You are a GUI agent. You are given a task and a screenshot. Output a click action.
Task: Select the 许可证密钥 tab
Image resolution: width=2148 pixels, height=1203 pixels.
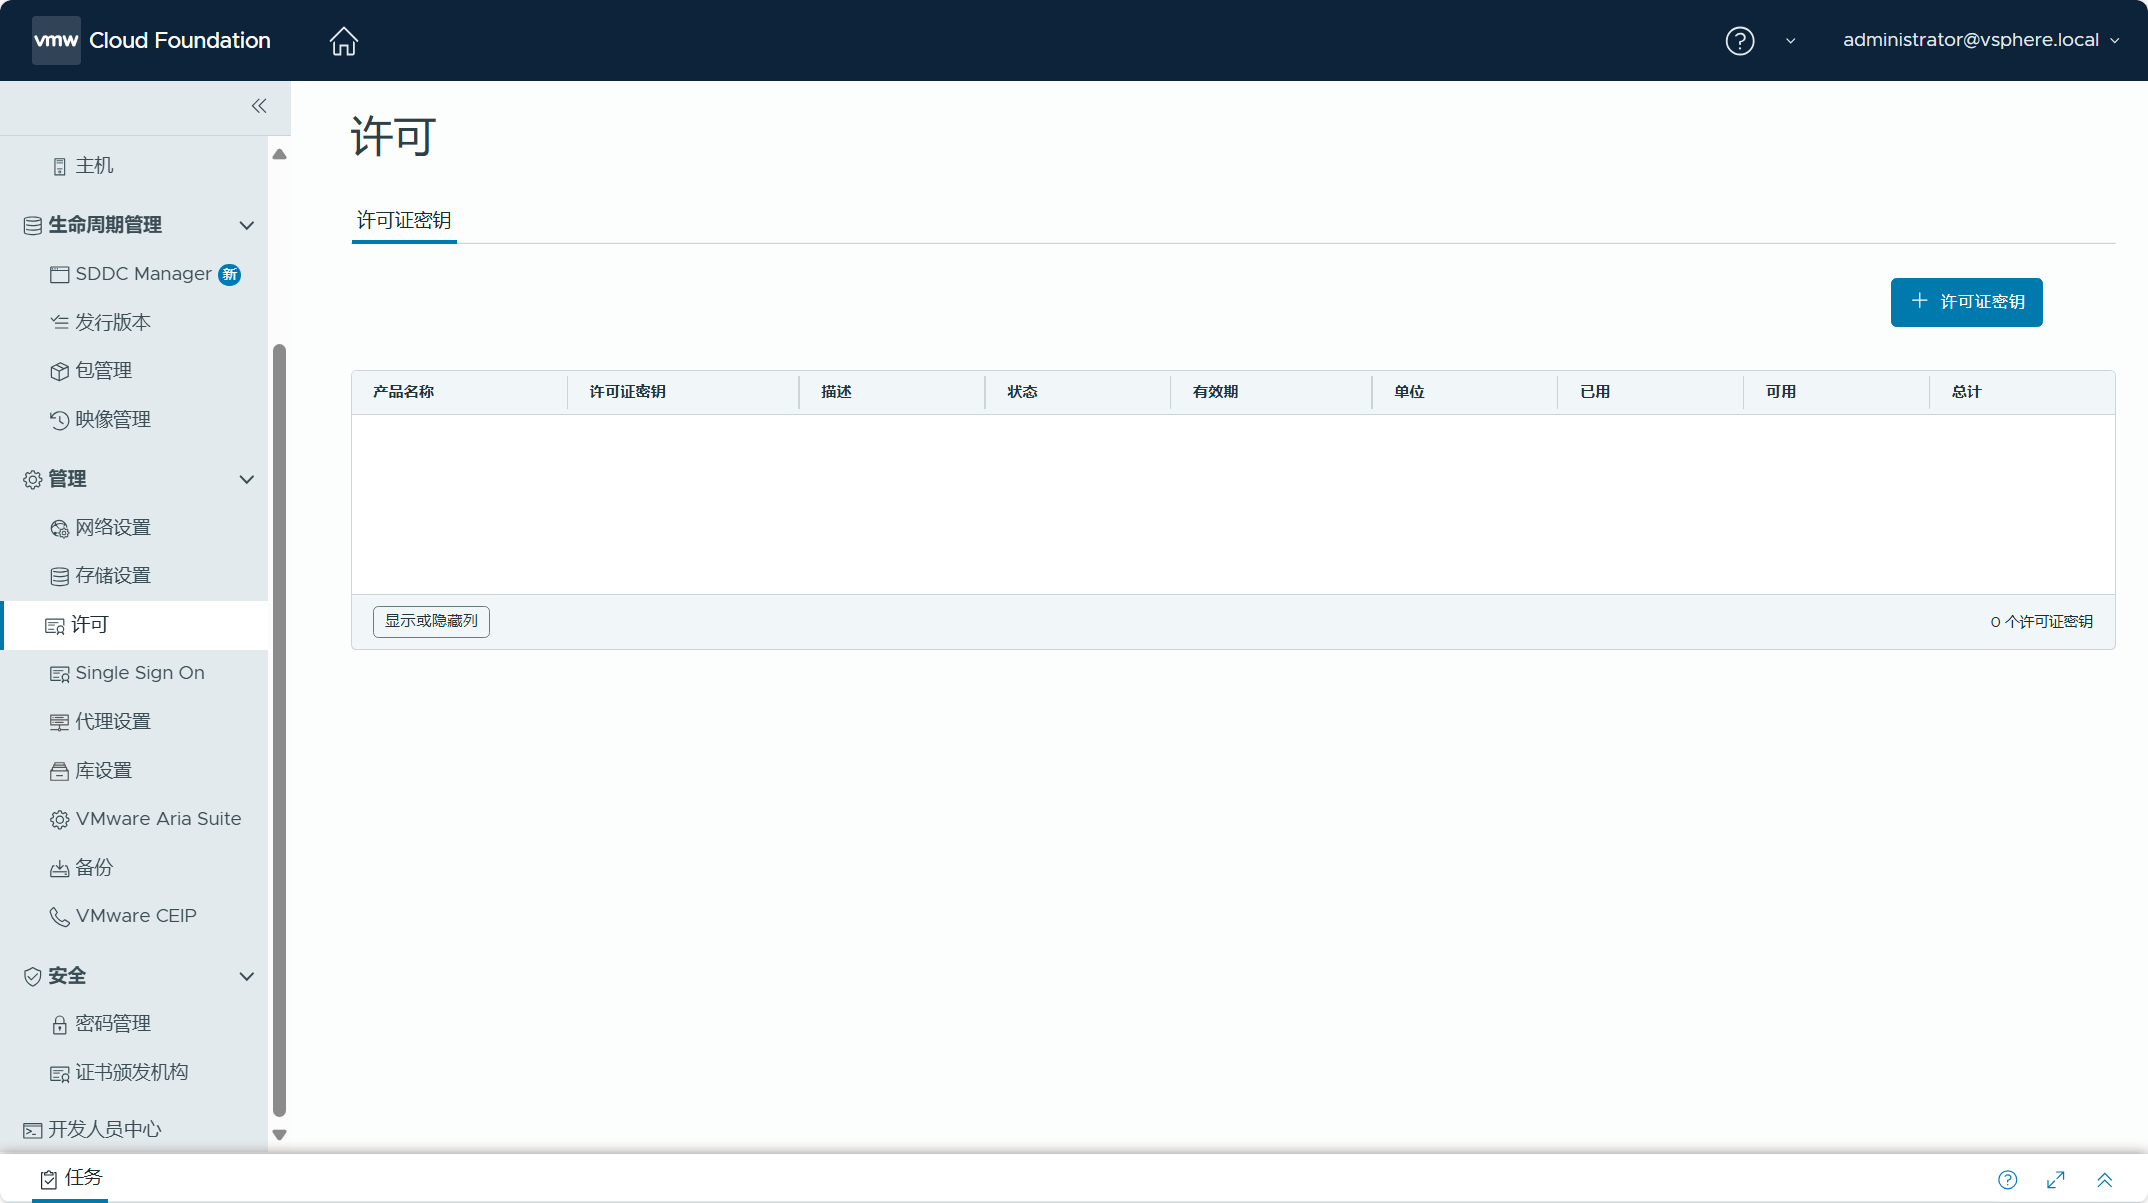tap(404, 220)
